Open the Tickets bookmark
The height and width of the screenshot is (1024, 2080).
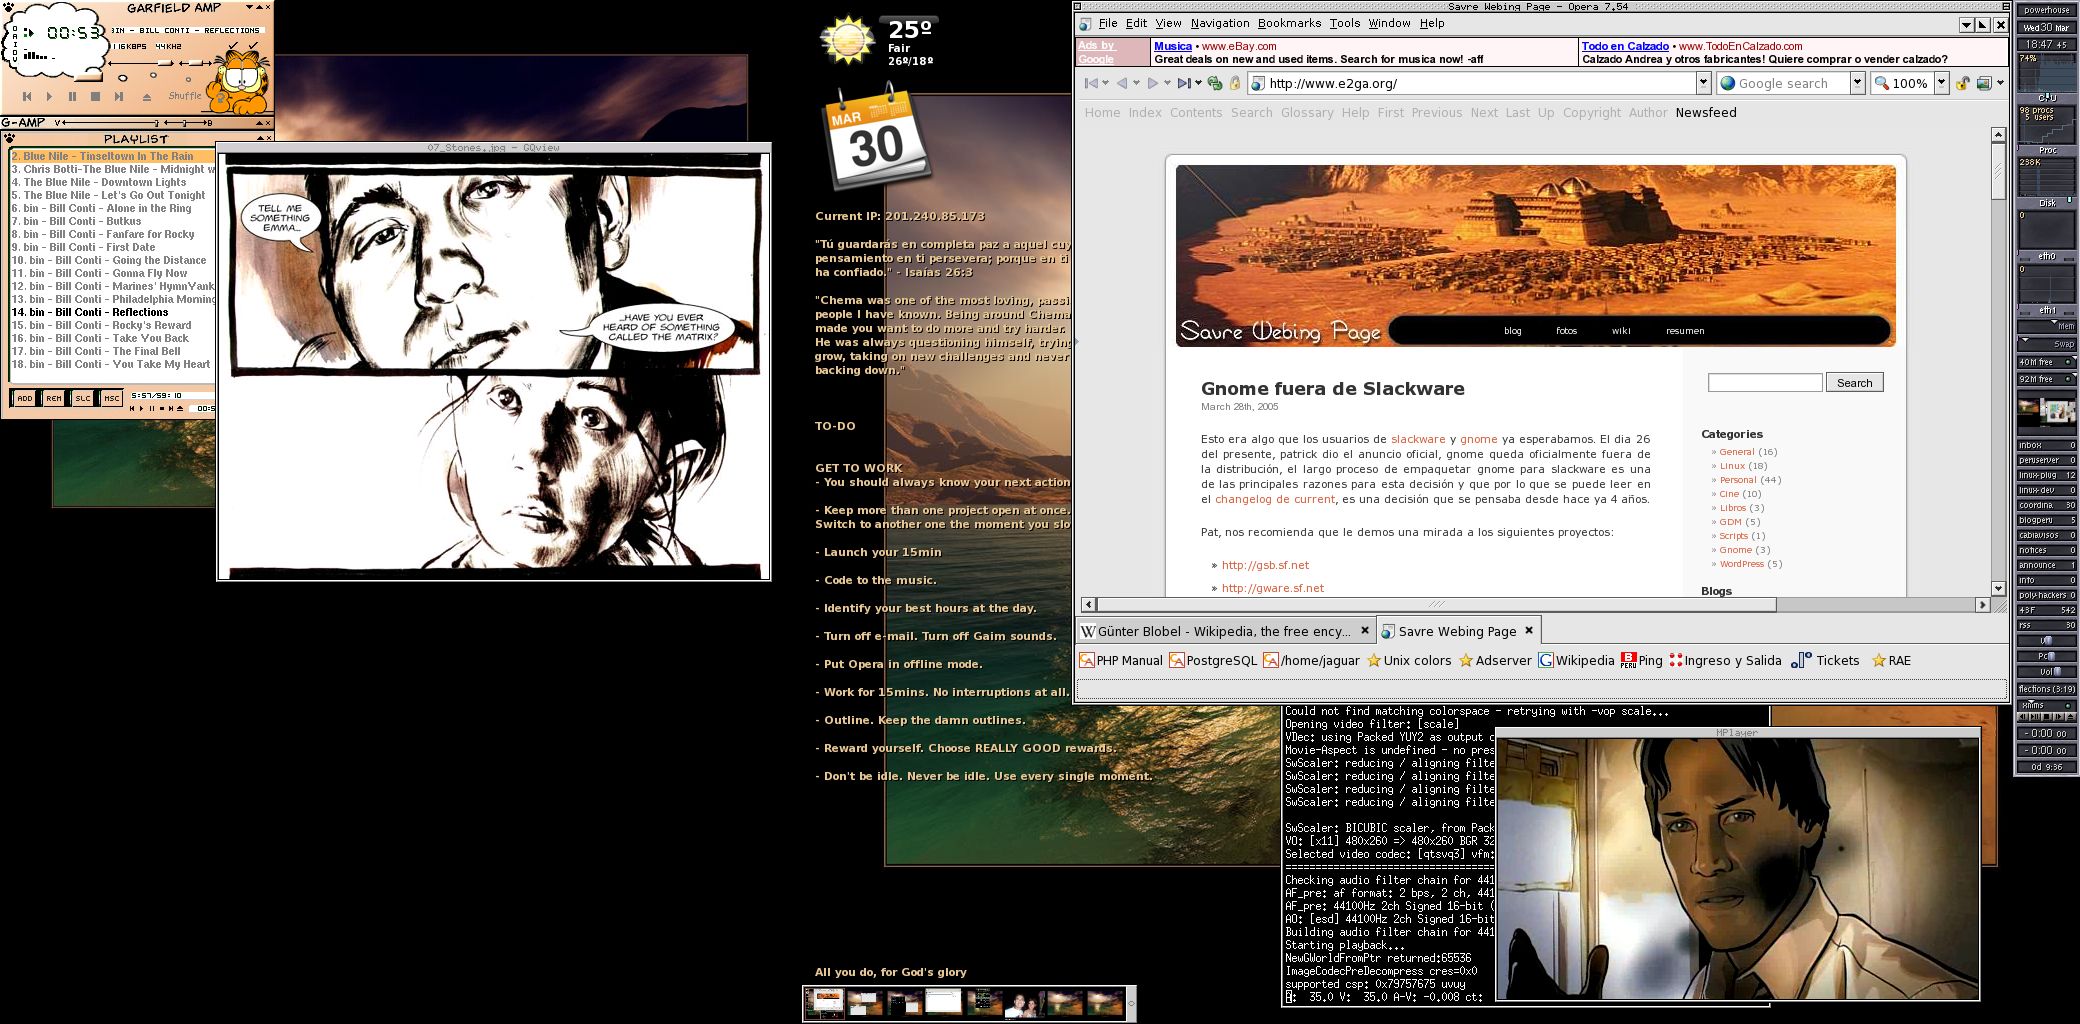tap(1825, 661)
